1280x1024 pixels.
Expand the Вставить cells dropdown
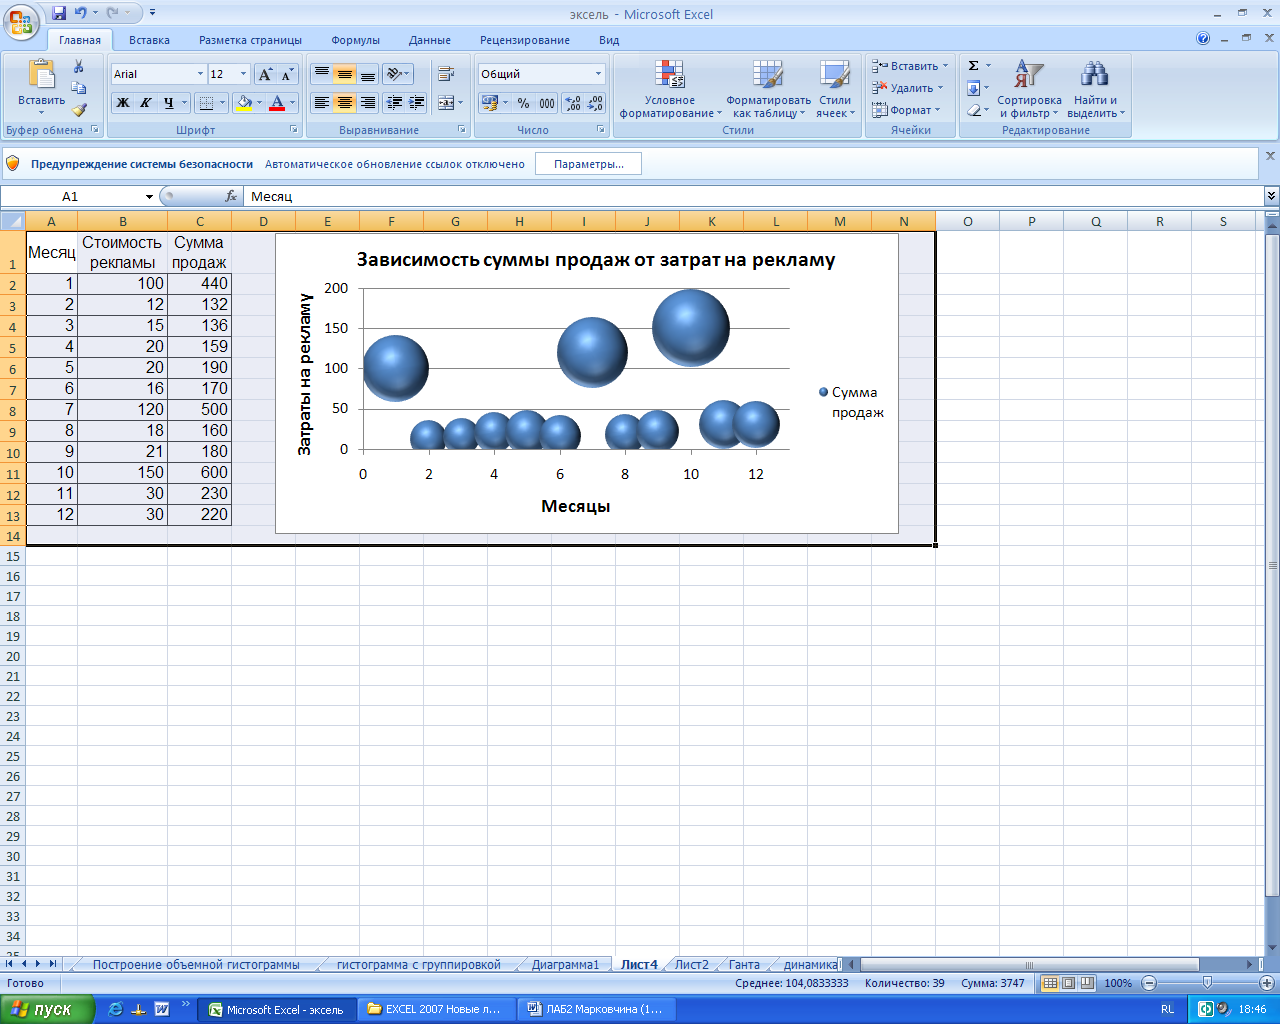click(945, 66)
